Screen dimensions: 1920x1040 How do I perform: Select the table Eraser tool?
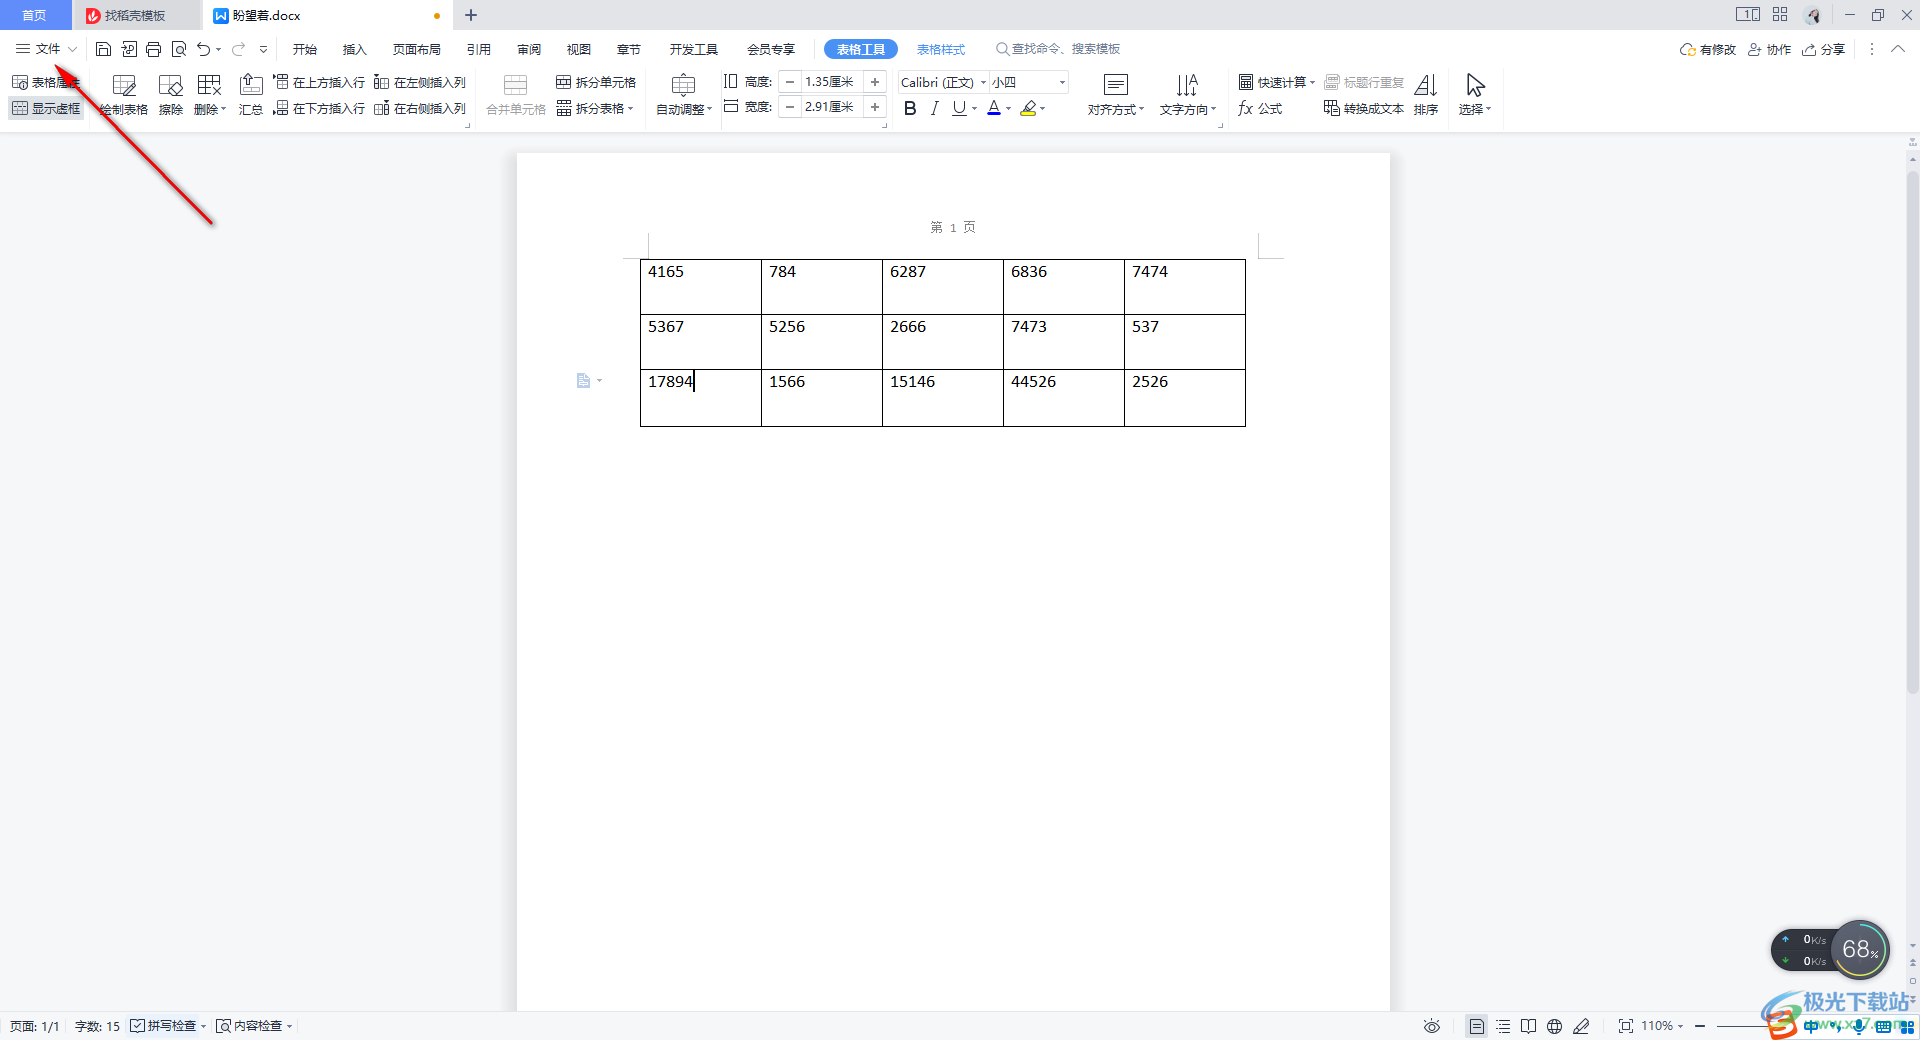coord(171,95)
